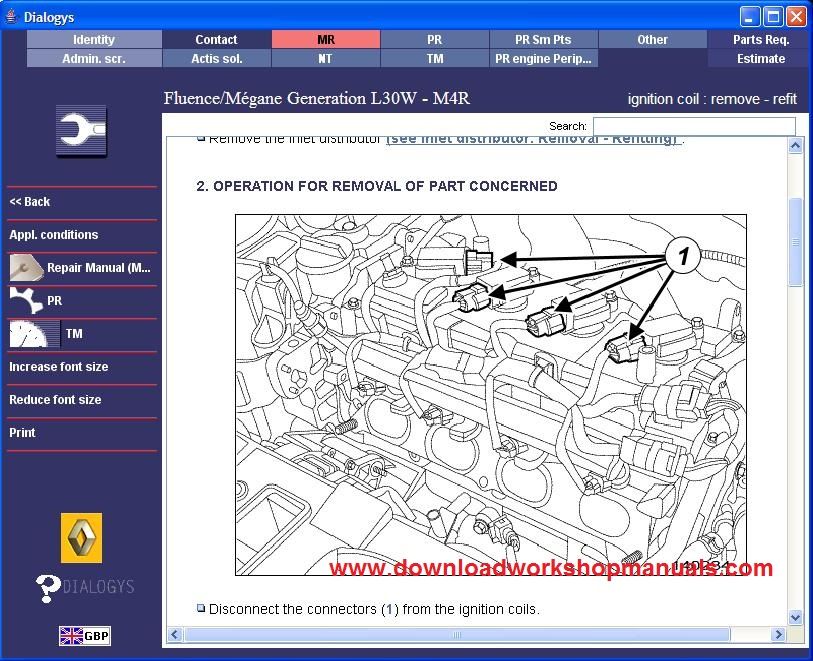Open the PR Sm Pts tab
The width and height of the screenshot is (813, 661).
[x=543, y=39]
